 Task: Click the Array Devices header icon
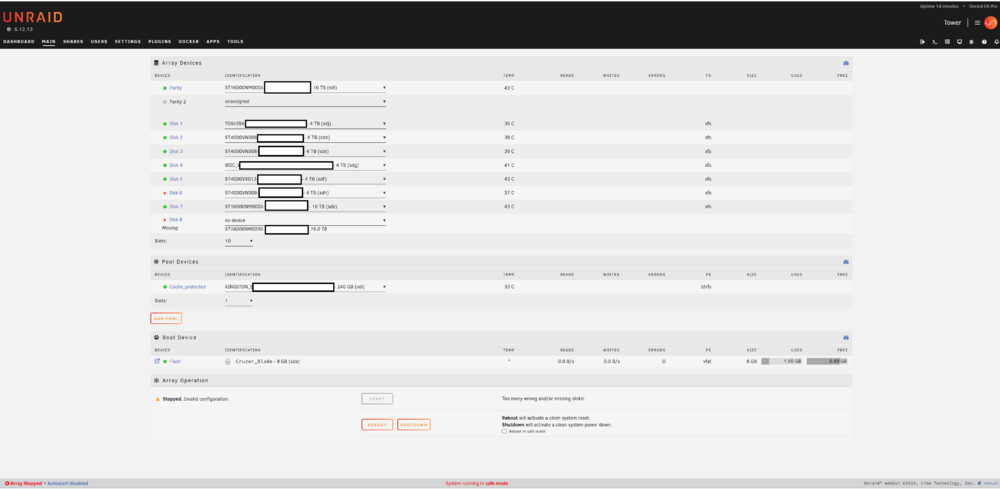click(156, 63)
